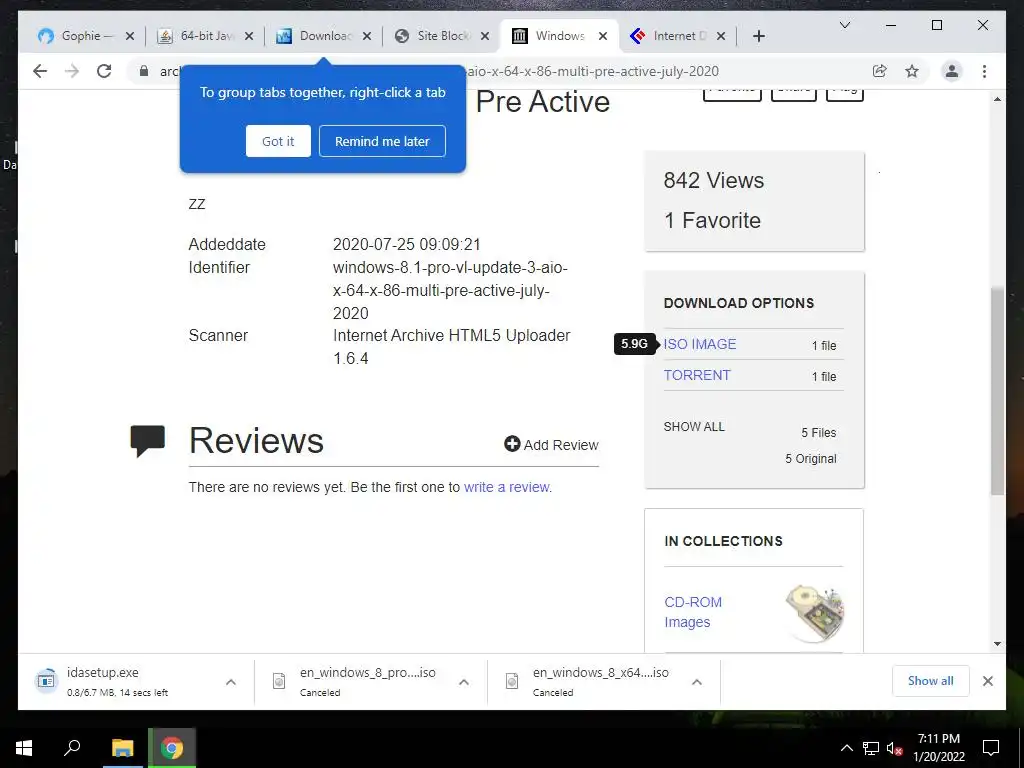Image resolution: width=1024 pixels, height=768 pixels.
Task: Open the tab search dropdown arrow
Action: tap(844, 25)
